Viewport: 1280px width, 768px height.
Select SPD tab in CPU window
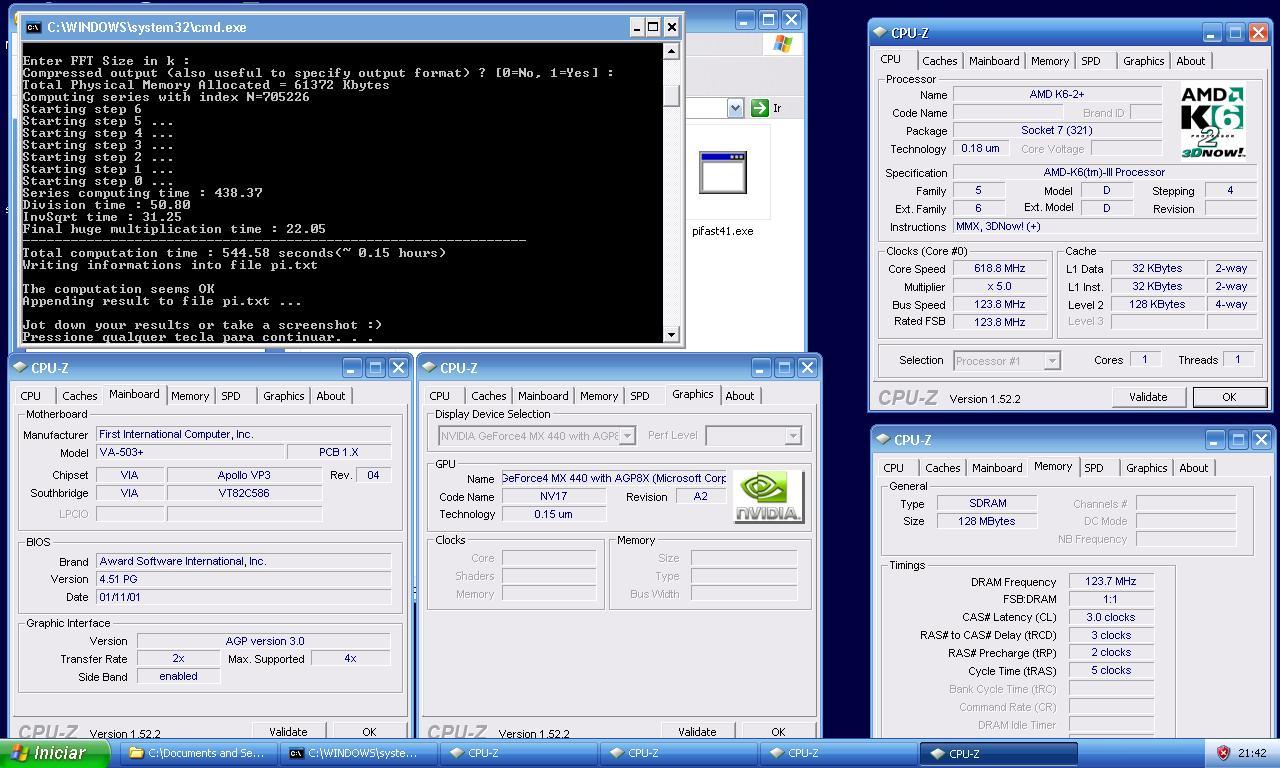(x=1091, y=61)
